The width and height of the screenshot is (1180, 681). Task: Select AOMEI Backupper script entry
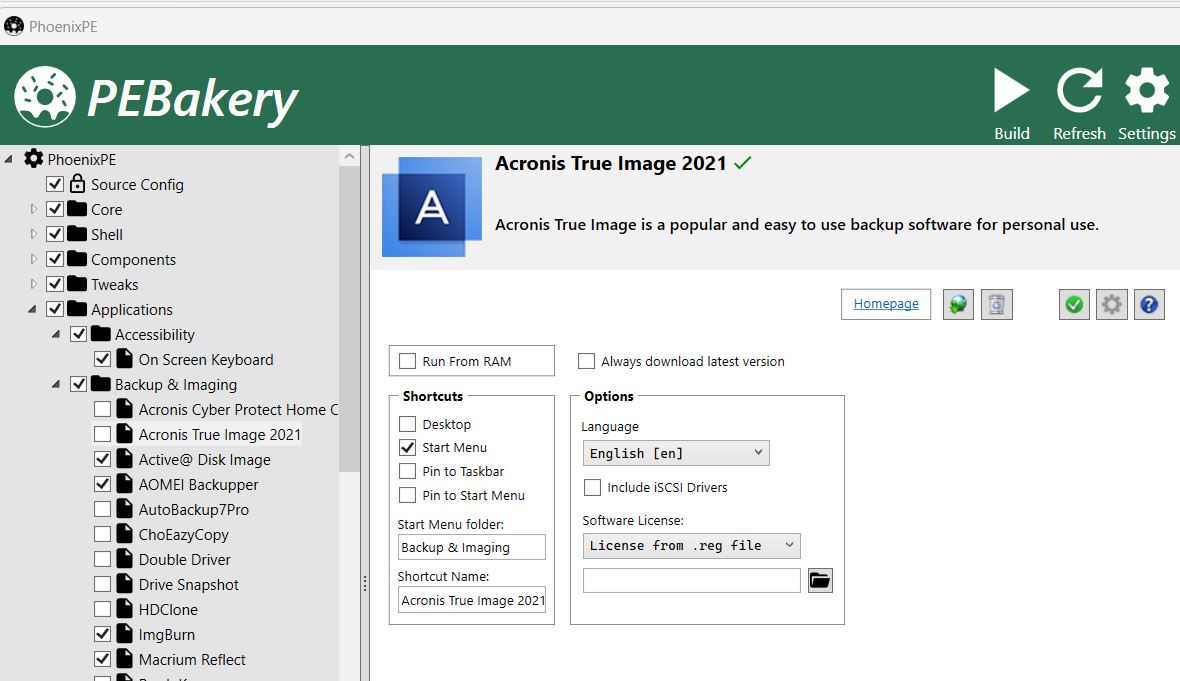[x=198, y=485]
